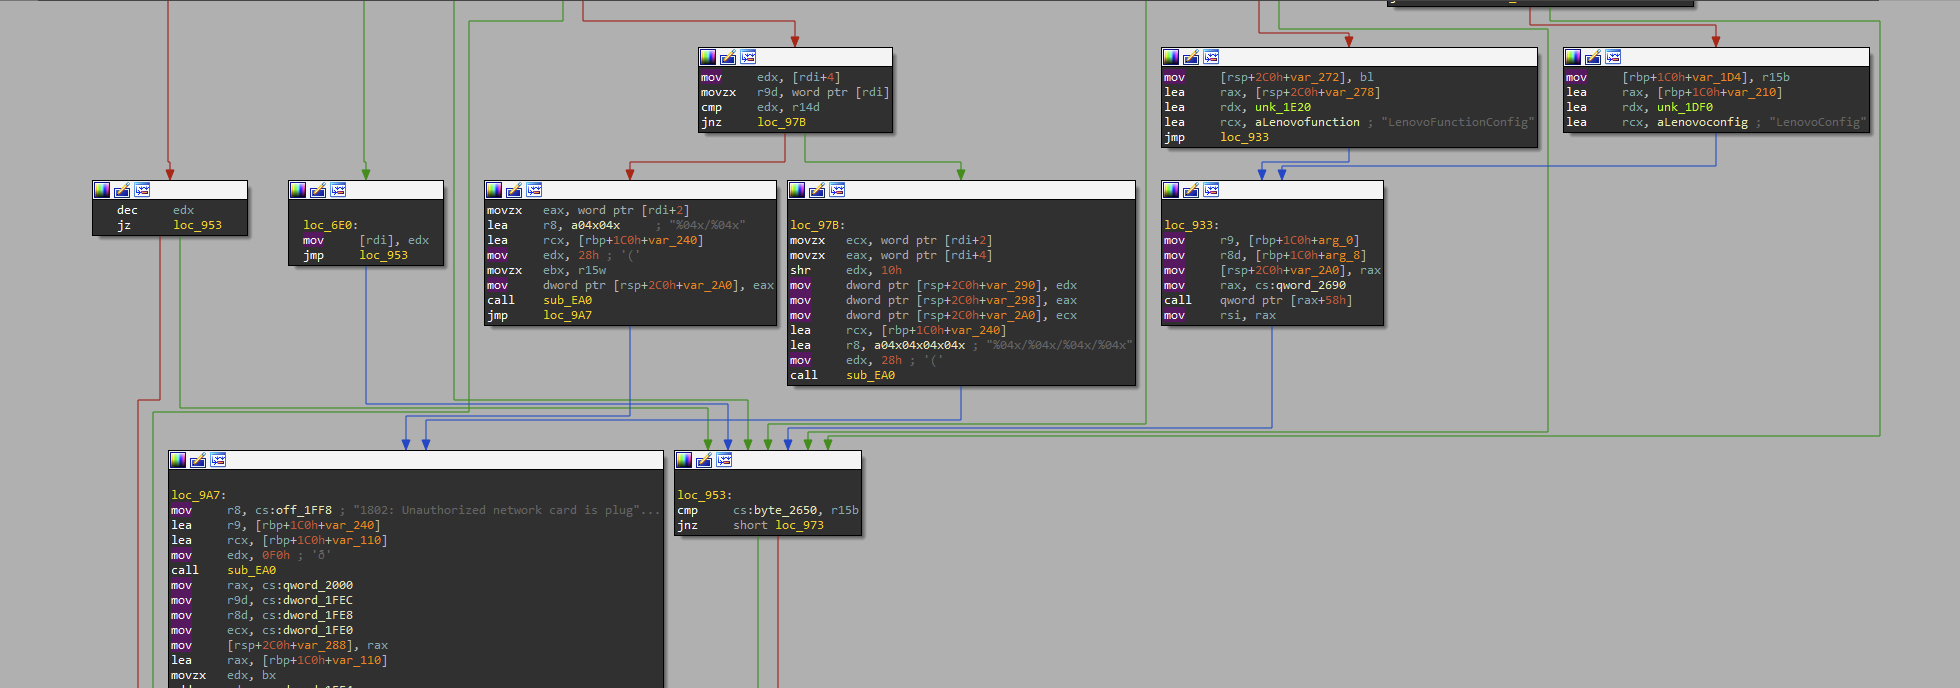This screenshot has height=688, width=1960.
Task: Click the group nodes icon on loc_9A7 block
Action: 218,460
